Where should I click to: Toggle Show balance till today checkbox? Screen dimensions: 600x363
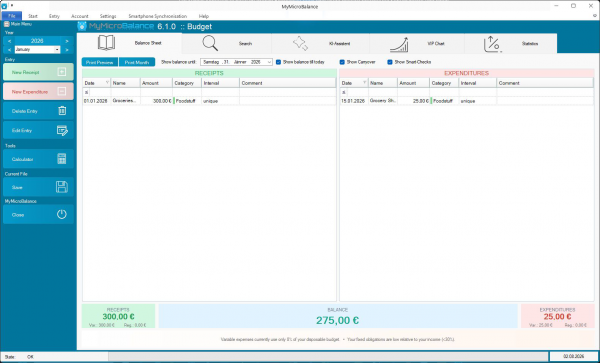pyautogui.click(x=279, y=62)
